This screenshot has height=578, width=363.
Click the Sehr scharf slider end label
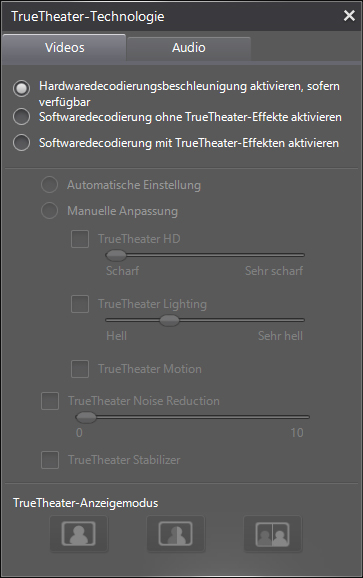274,271
